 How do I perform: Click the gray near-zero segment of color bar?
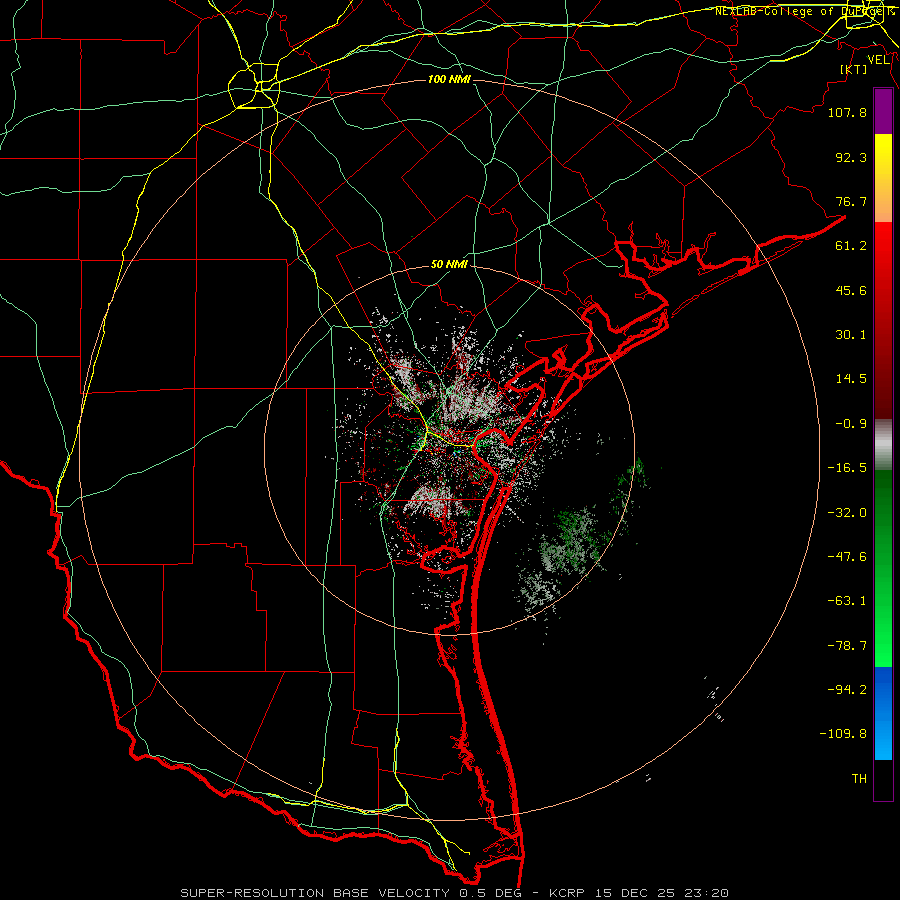[883, 445]
